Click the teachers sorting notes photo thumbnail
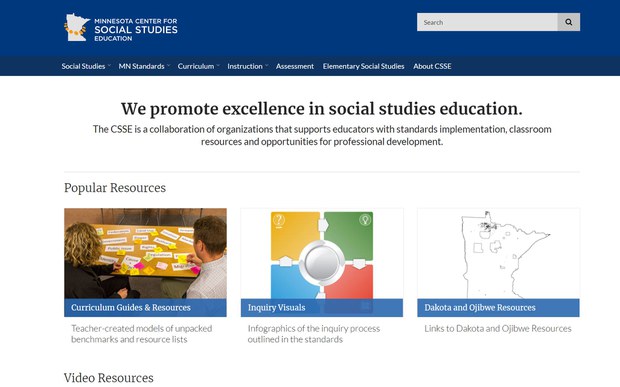This screenshot has width=620, height=387. 146,253
